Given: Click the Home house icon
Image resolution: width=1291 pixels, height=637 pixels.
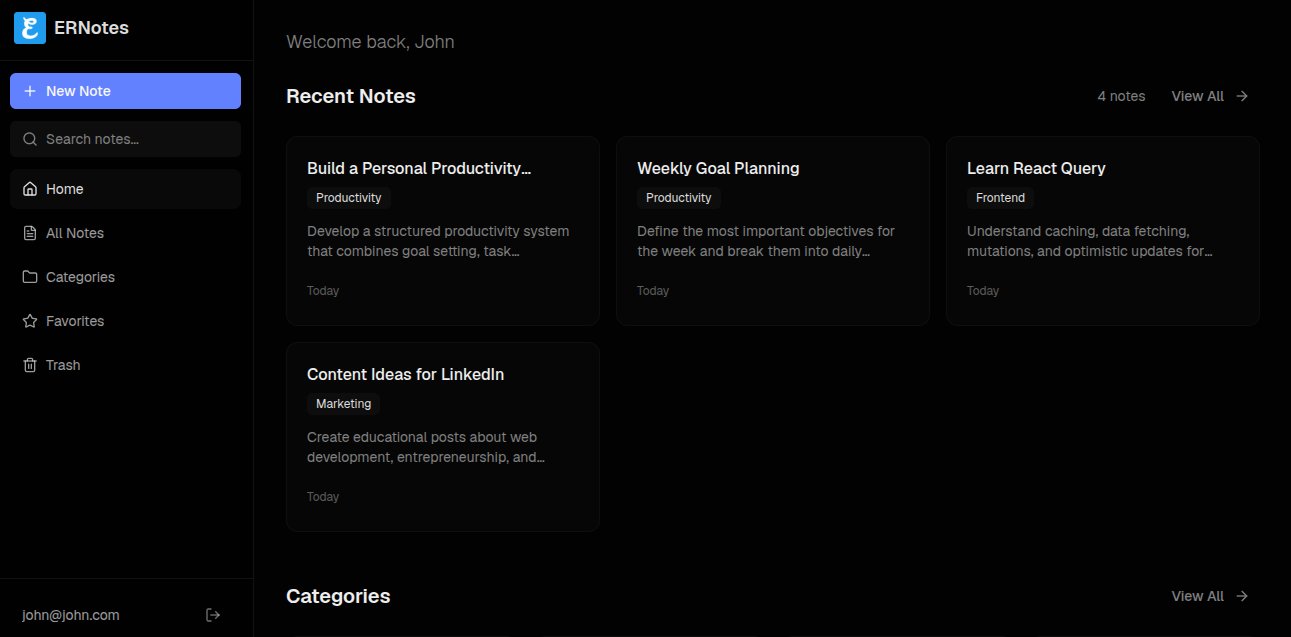Looking at the screenshot, I should click(x=30, y=189).
